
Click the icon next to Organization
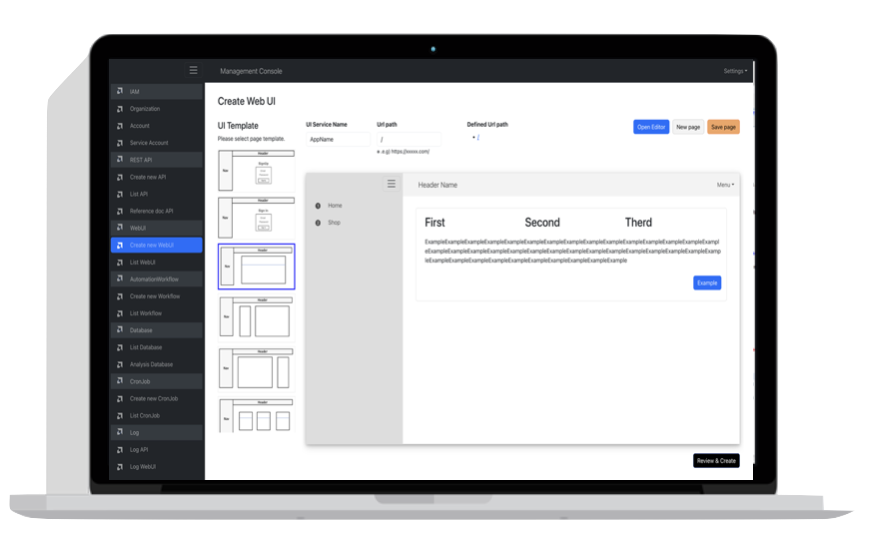pos(120,109)
